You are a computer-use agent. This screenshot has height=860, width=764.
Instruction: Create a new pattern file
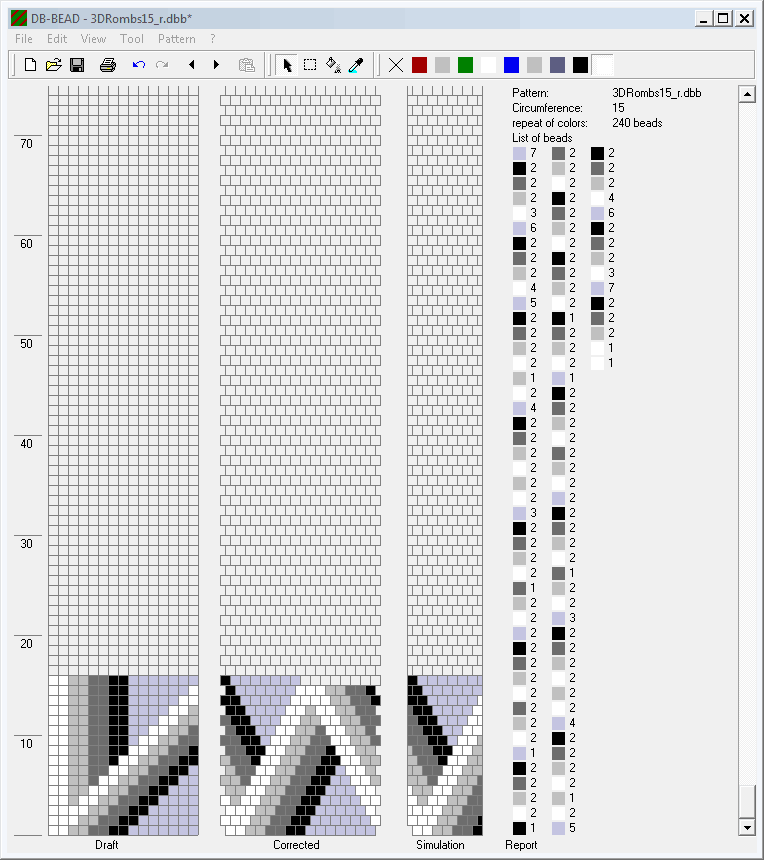pyautogui.click(x=30, y=65)
